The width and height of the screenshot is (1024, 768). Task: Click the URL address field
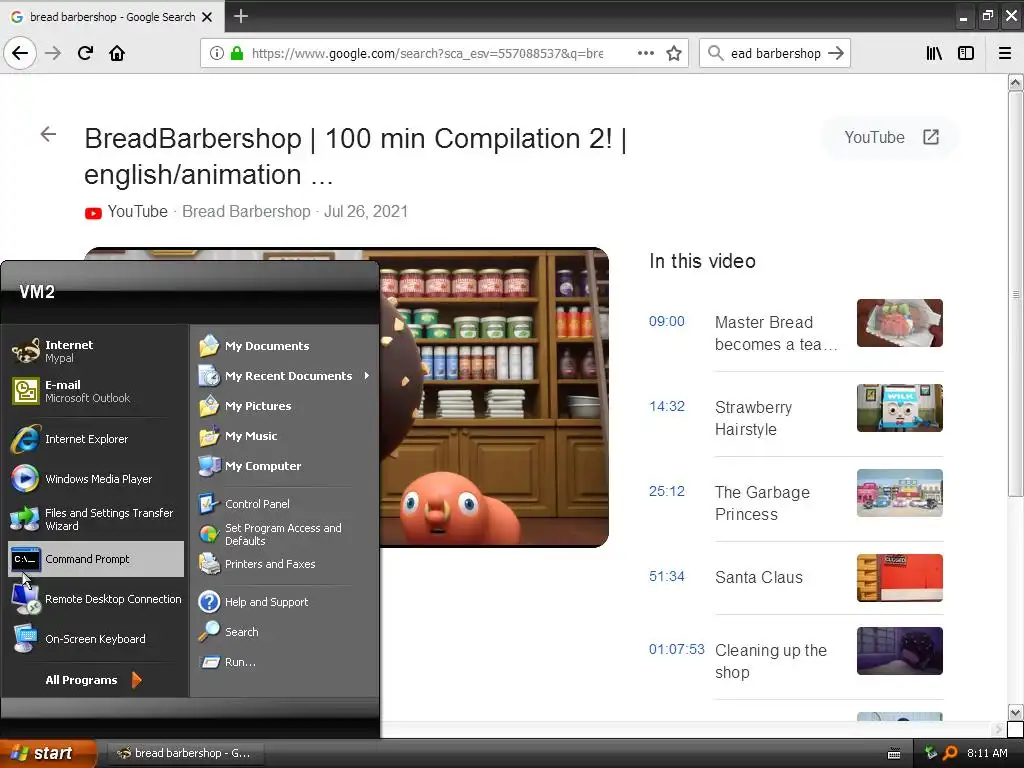tap(428, 53)
